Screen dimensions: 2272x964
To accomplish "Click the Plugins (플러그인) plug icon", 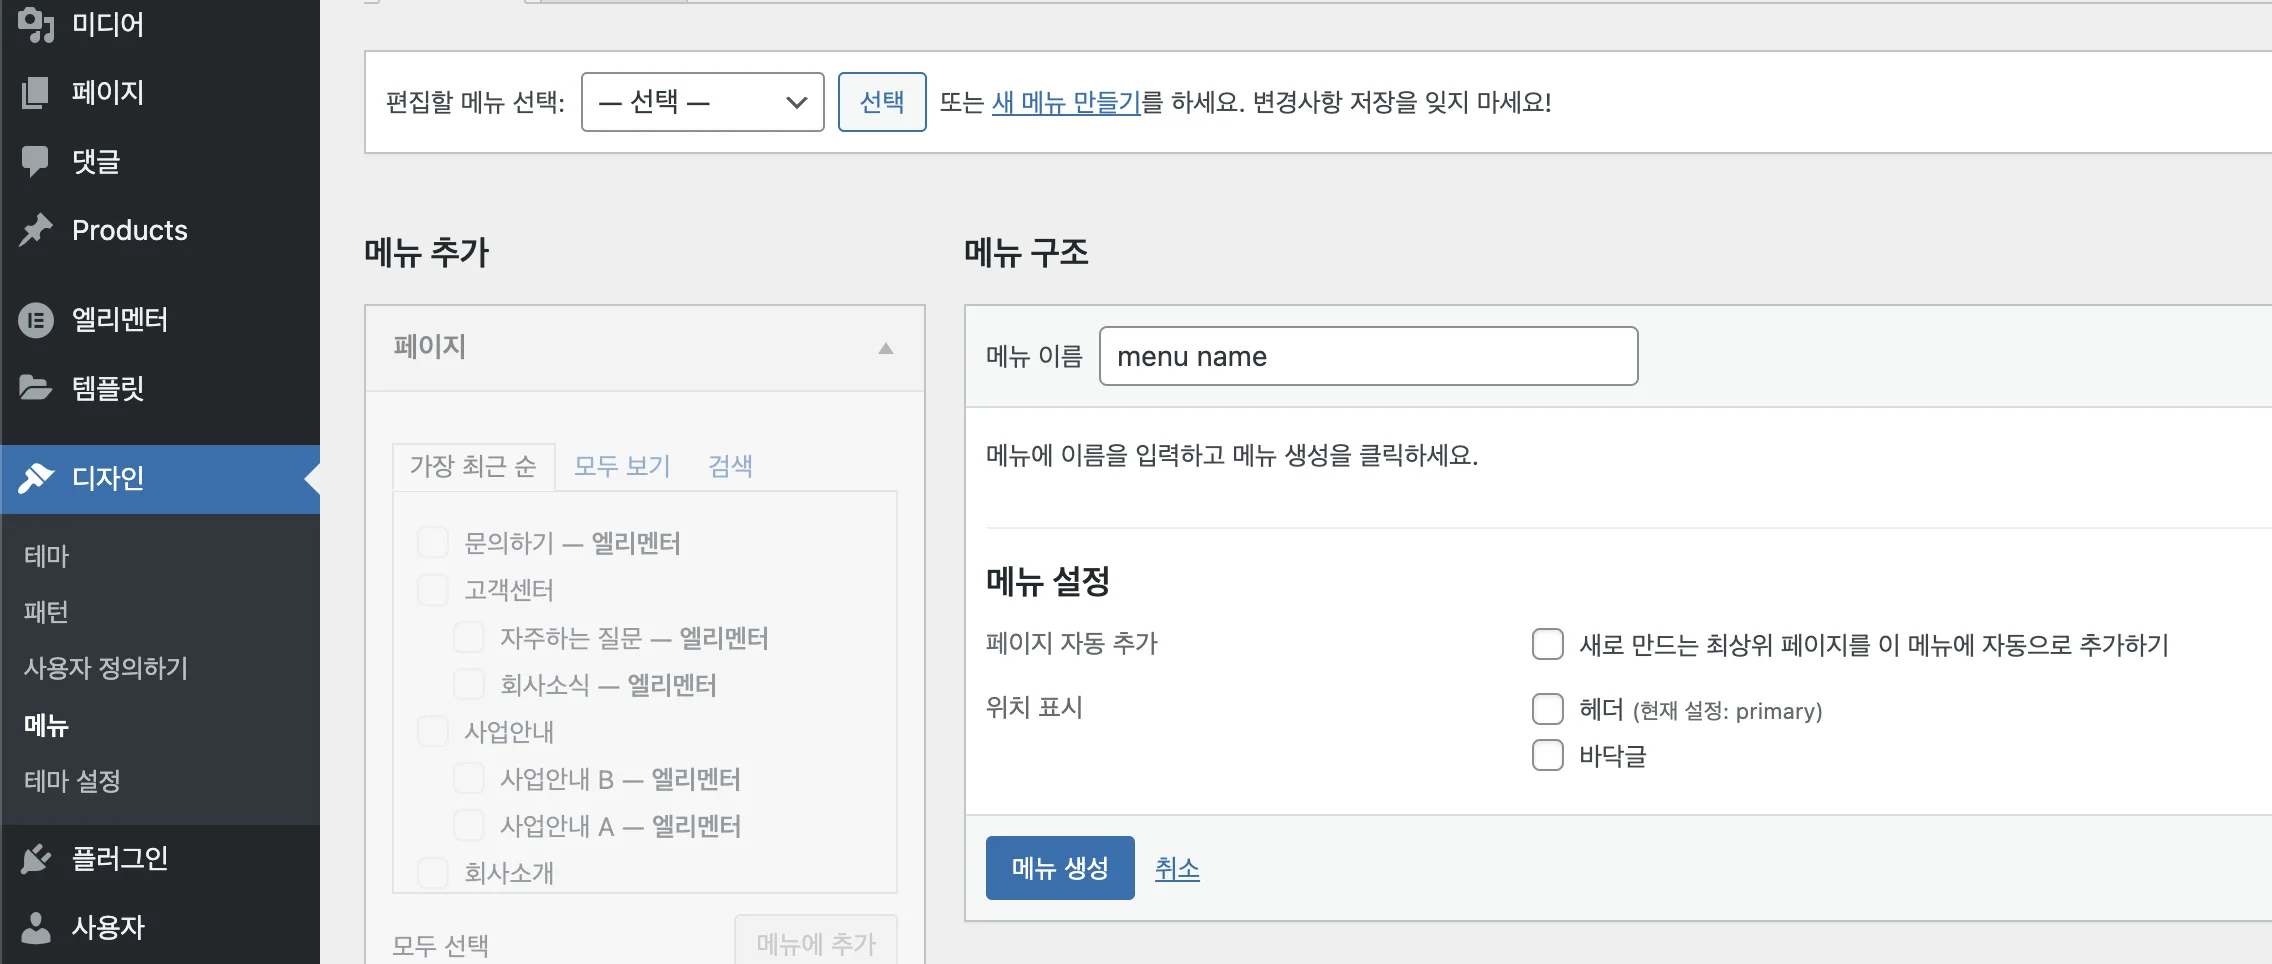I will click(x=36, y=858).
